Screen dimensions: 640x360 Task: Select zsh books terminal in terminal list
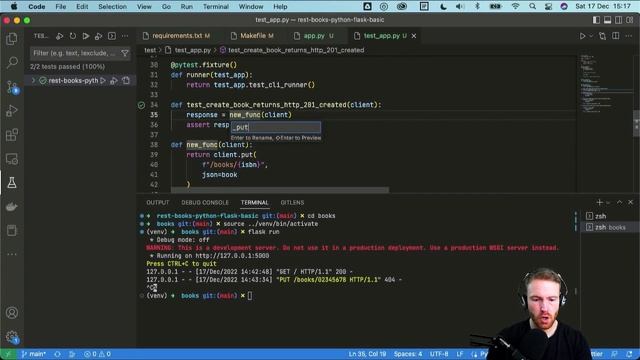610,227
